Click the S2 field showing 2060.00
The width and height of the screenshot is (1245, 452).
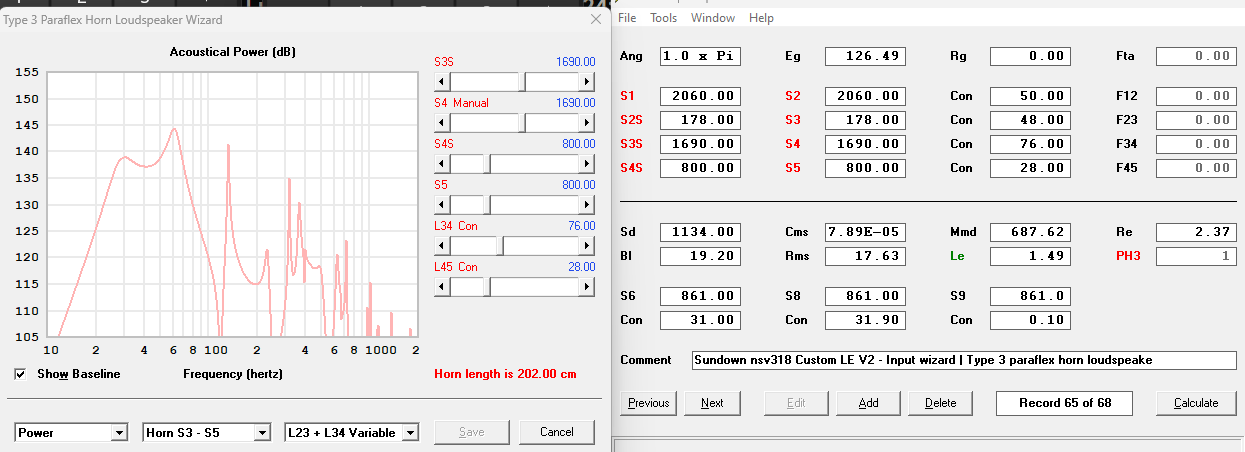click(865, 96)
